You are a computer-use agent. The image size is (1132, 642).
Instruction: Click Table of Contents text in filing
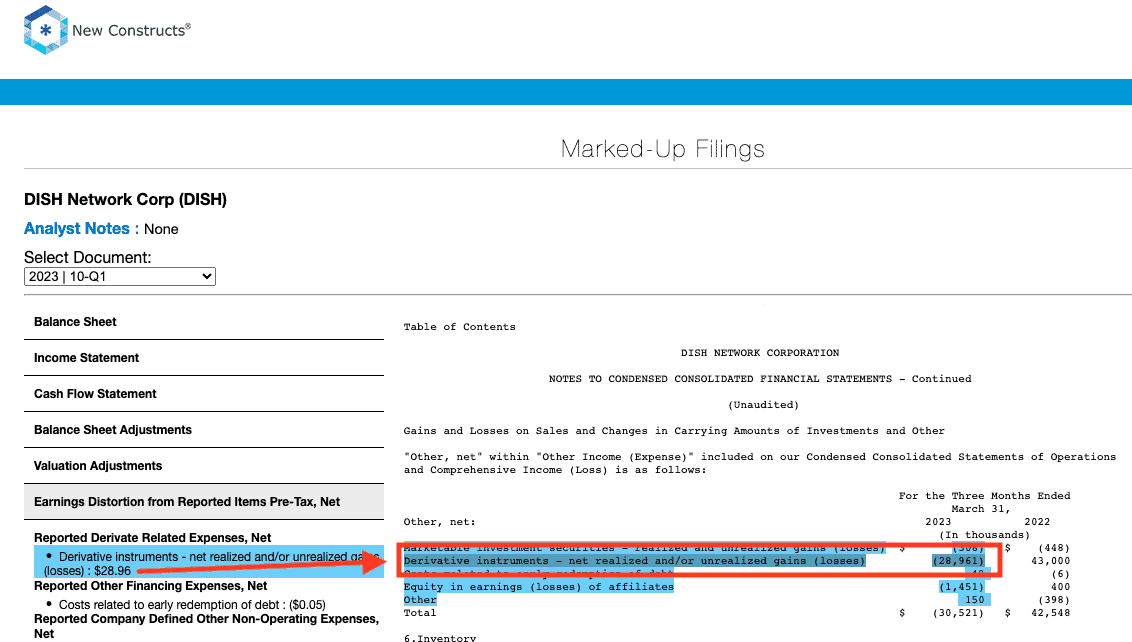[460, 327]
